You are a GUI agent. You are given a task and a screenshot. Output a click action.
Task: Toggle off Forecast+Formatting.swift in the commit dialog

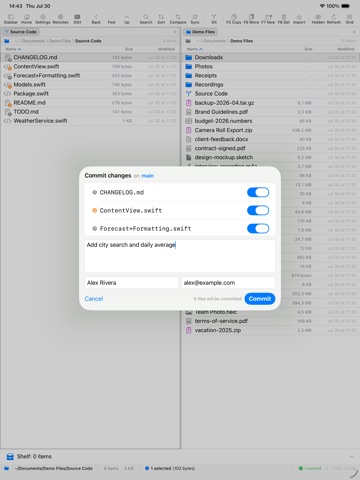pos(258,228)
